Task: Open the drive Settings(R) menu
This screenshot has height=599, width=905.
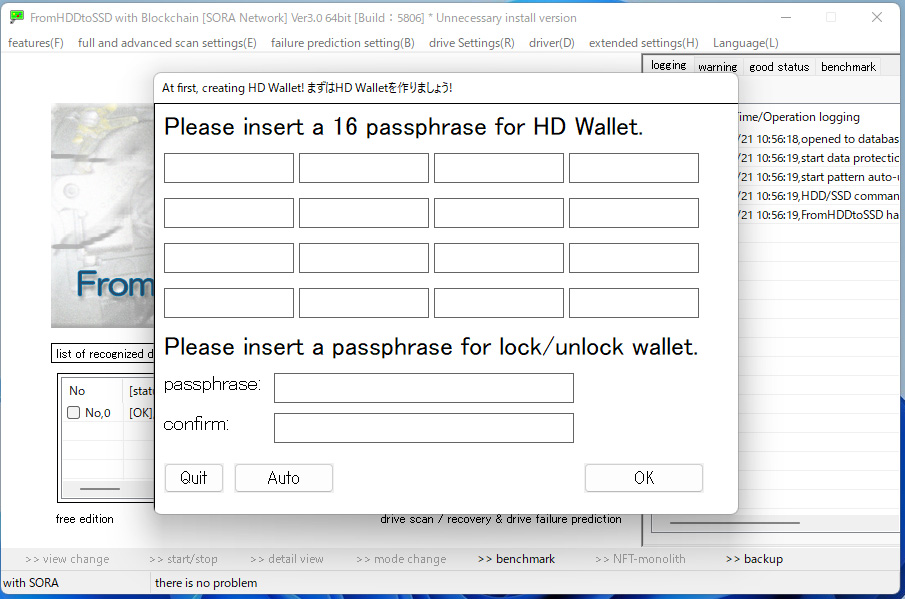Action: (x=472, y=43)
